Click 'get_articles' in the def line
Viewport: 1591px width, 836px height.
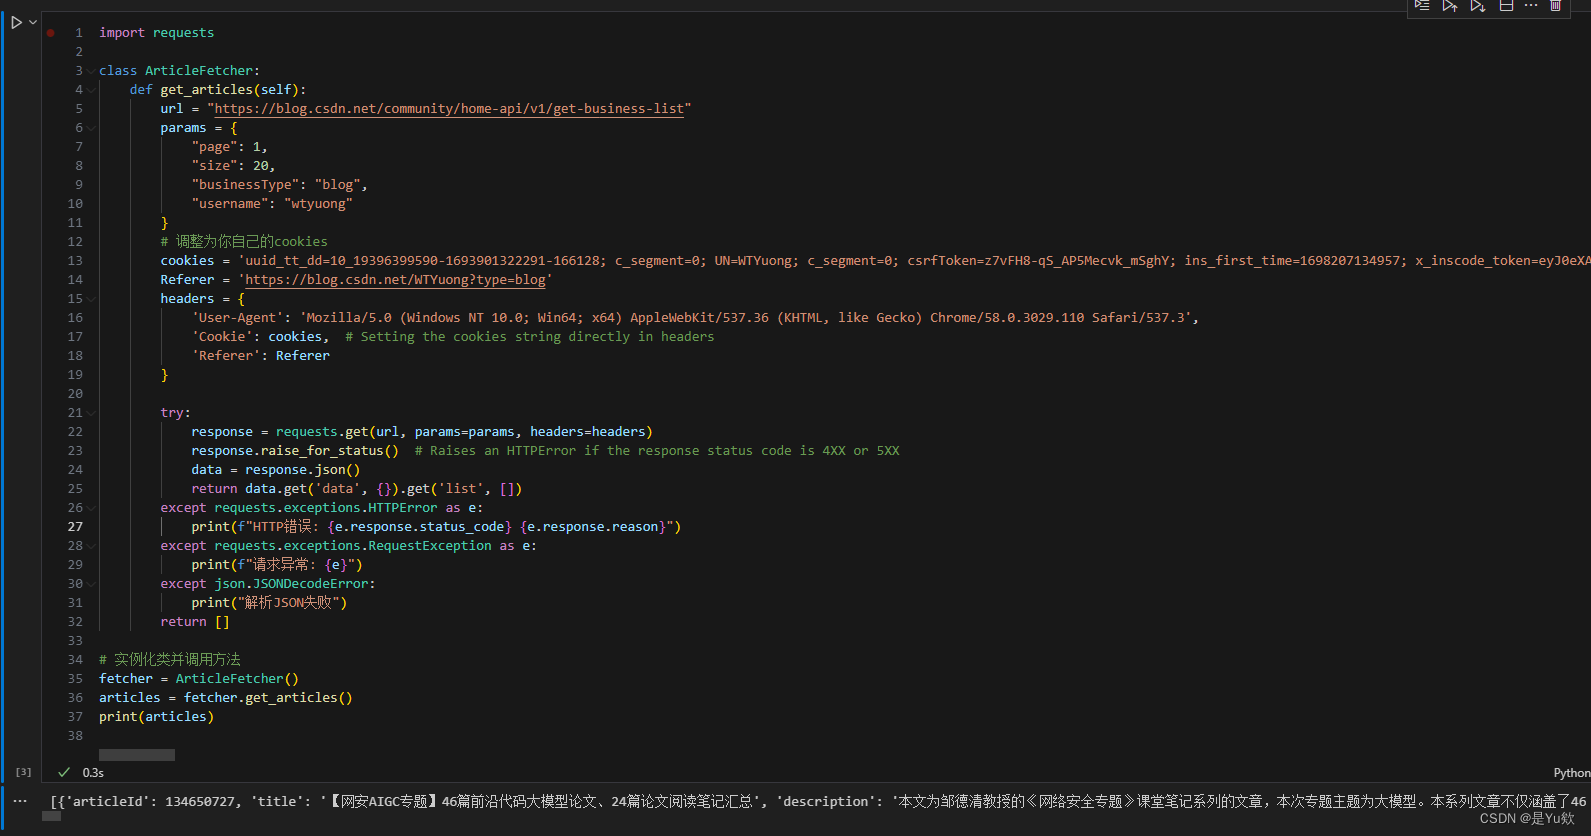click(207, 90)
